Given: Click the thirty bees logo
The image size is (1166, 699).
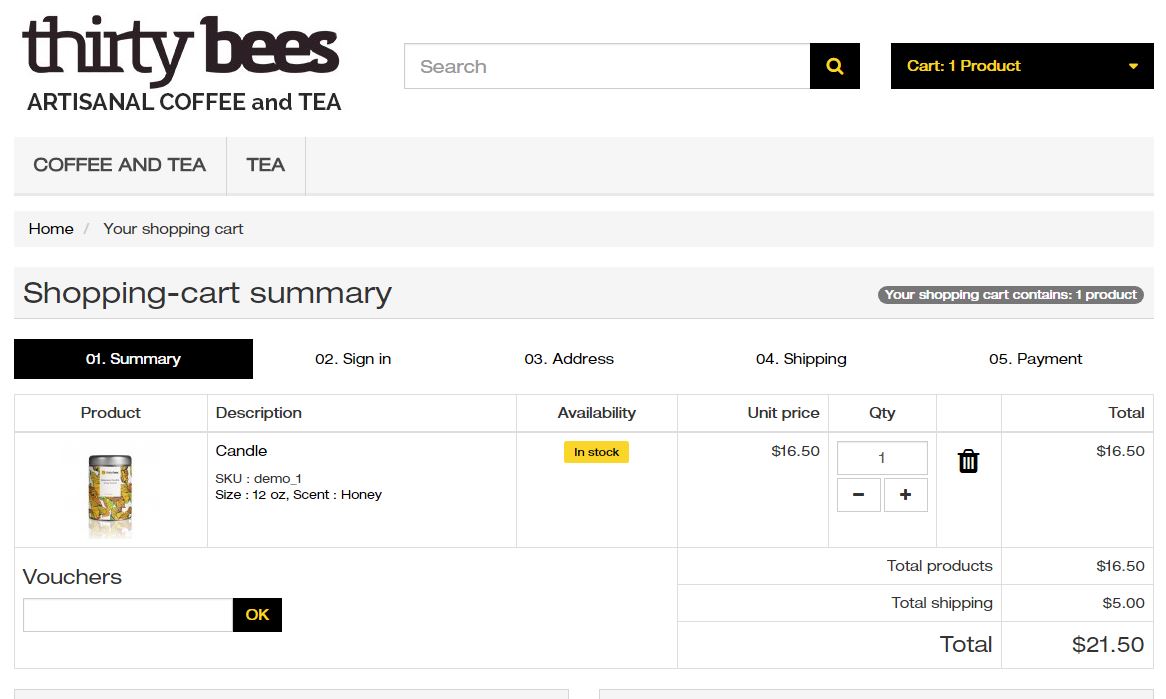Looking at the screenshot, I should [181, 63].
